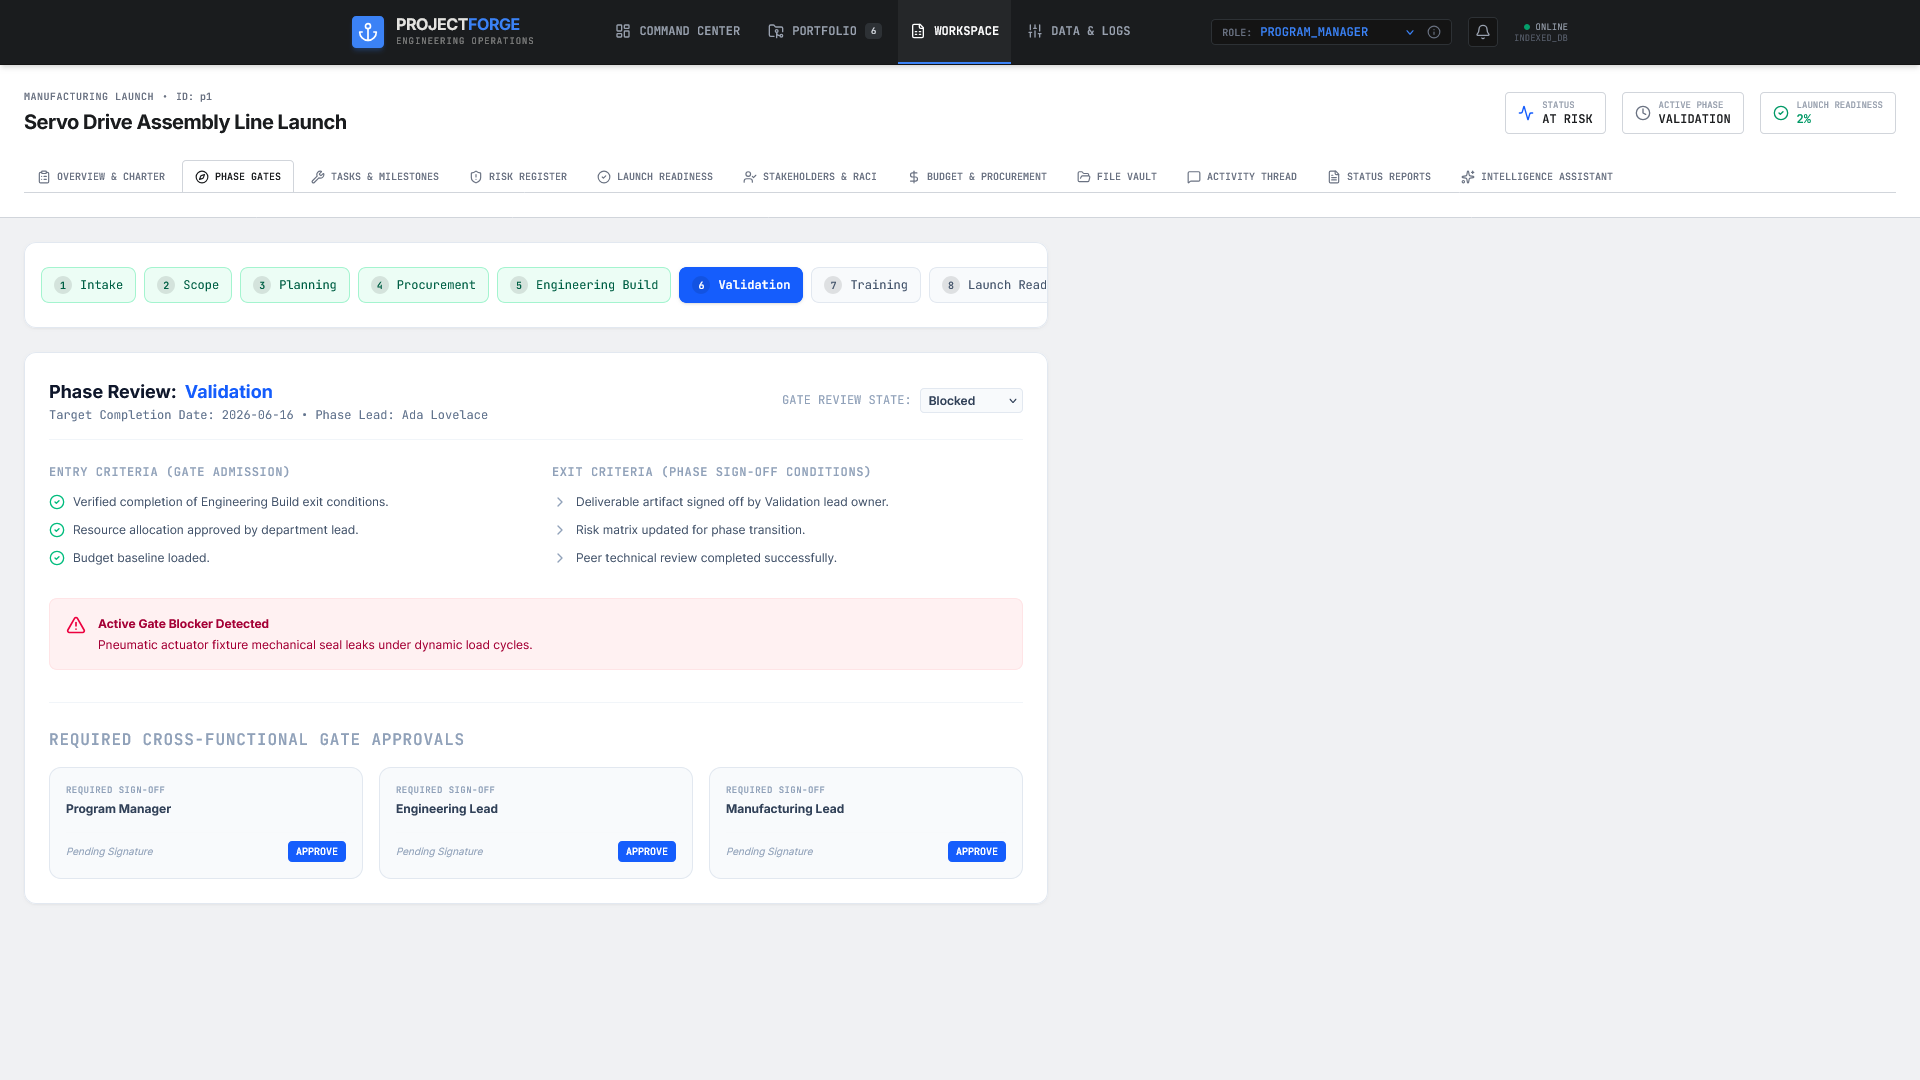
Task: Click Pending Signature under Program Manager
Action: click(110, 852)
